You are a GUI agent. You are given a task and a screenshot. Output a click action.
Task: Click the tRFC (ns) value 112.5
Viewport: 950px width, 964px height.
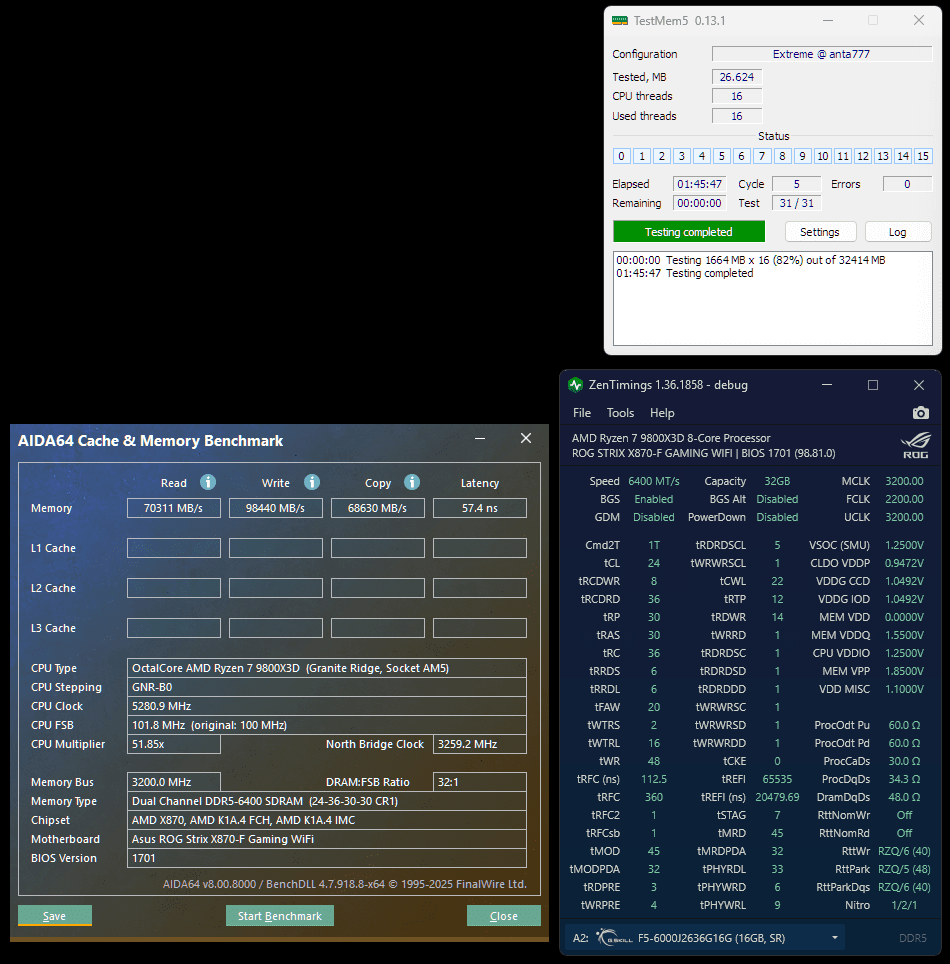(x=654, y=779)
